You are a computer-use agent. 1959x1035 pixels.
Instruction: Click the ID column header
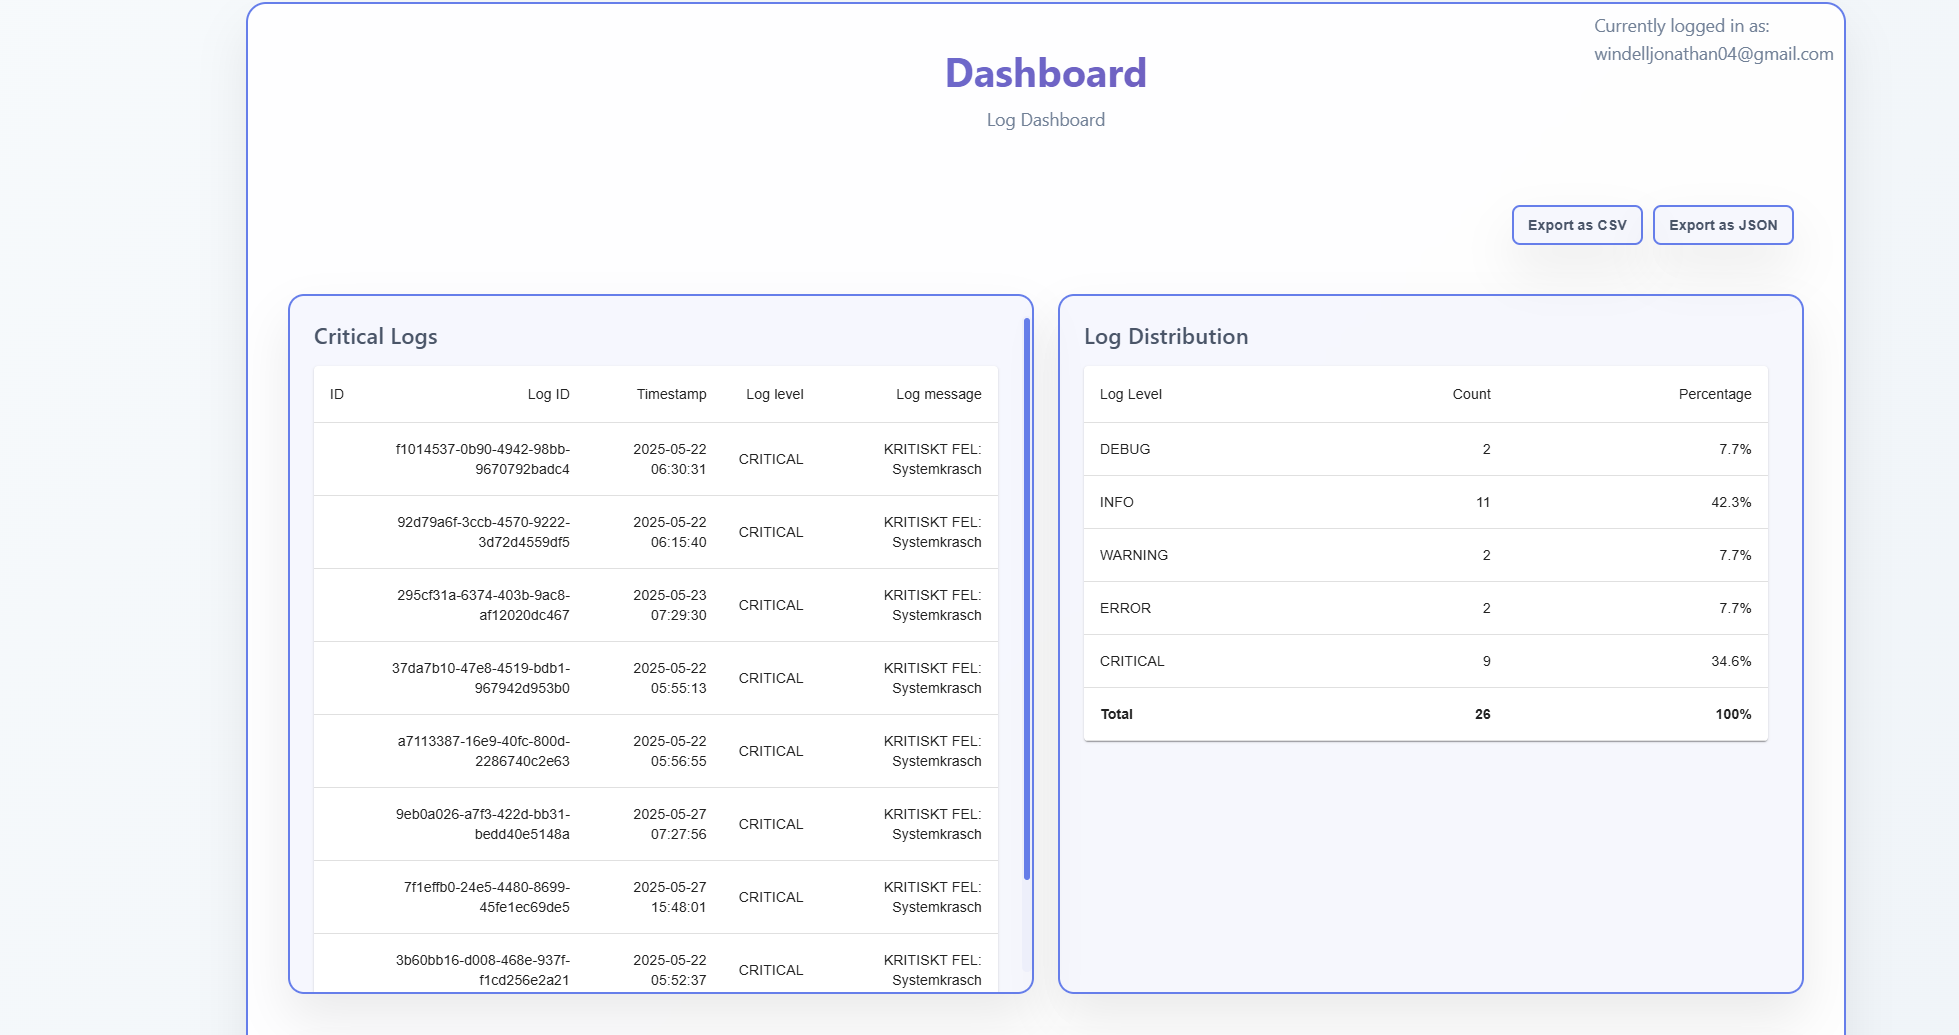336,394
